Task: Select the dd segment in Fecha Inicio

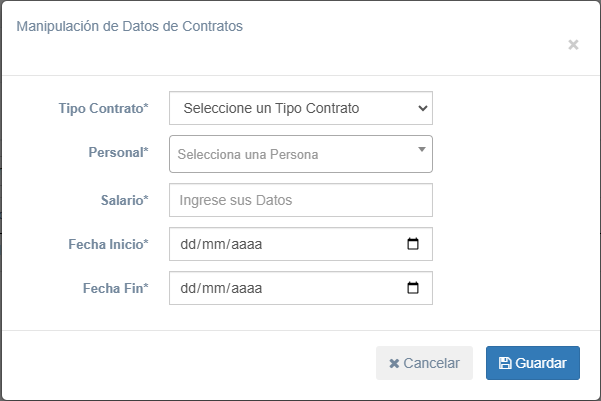Action: click(188, 244)
